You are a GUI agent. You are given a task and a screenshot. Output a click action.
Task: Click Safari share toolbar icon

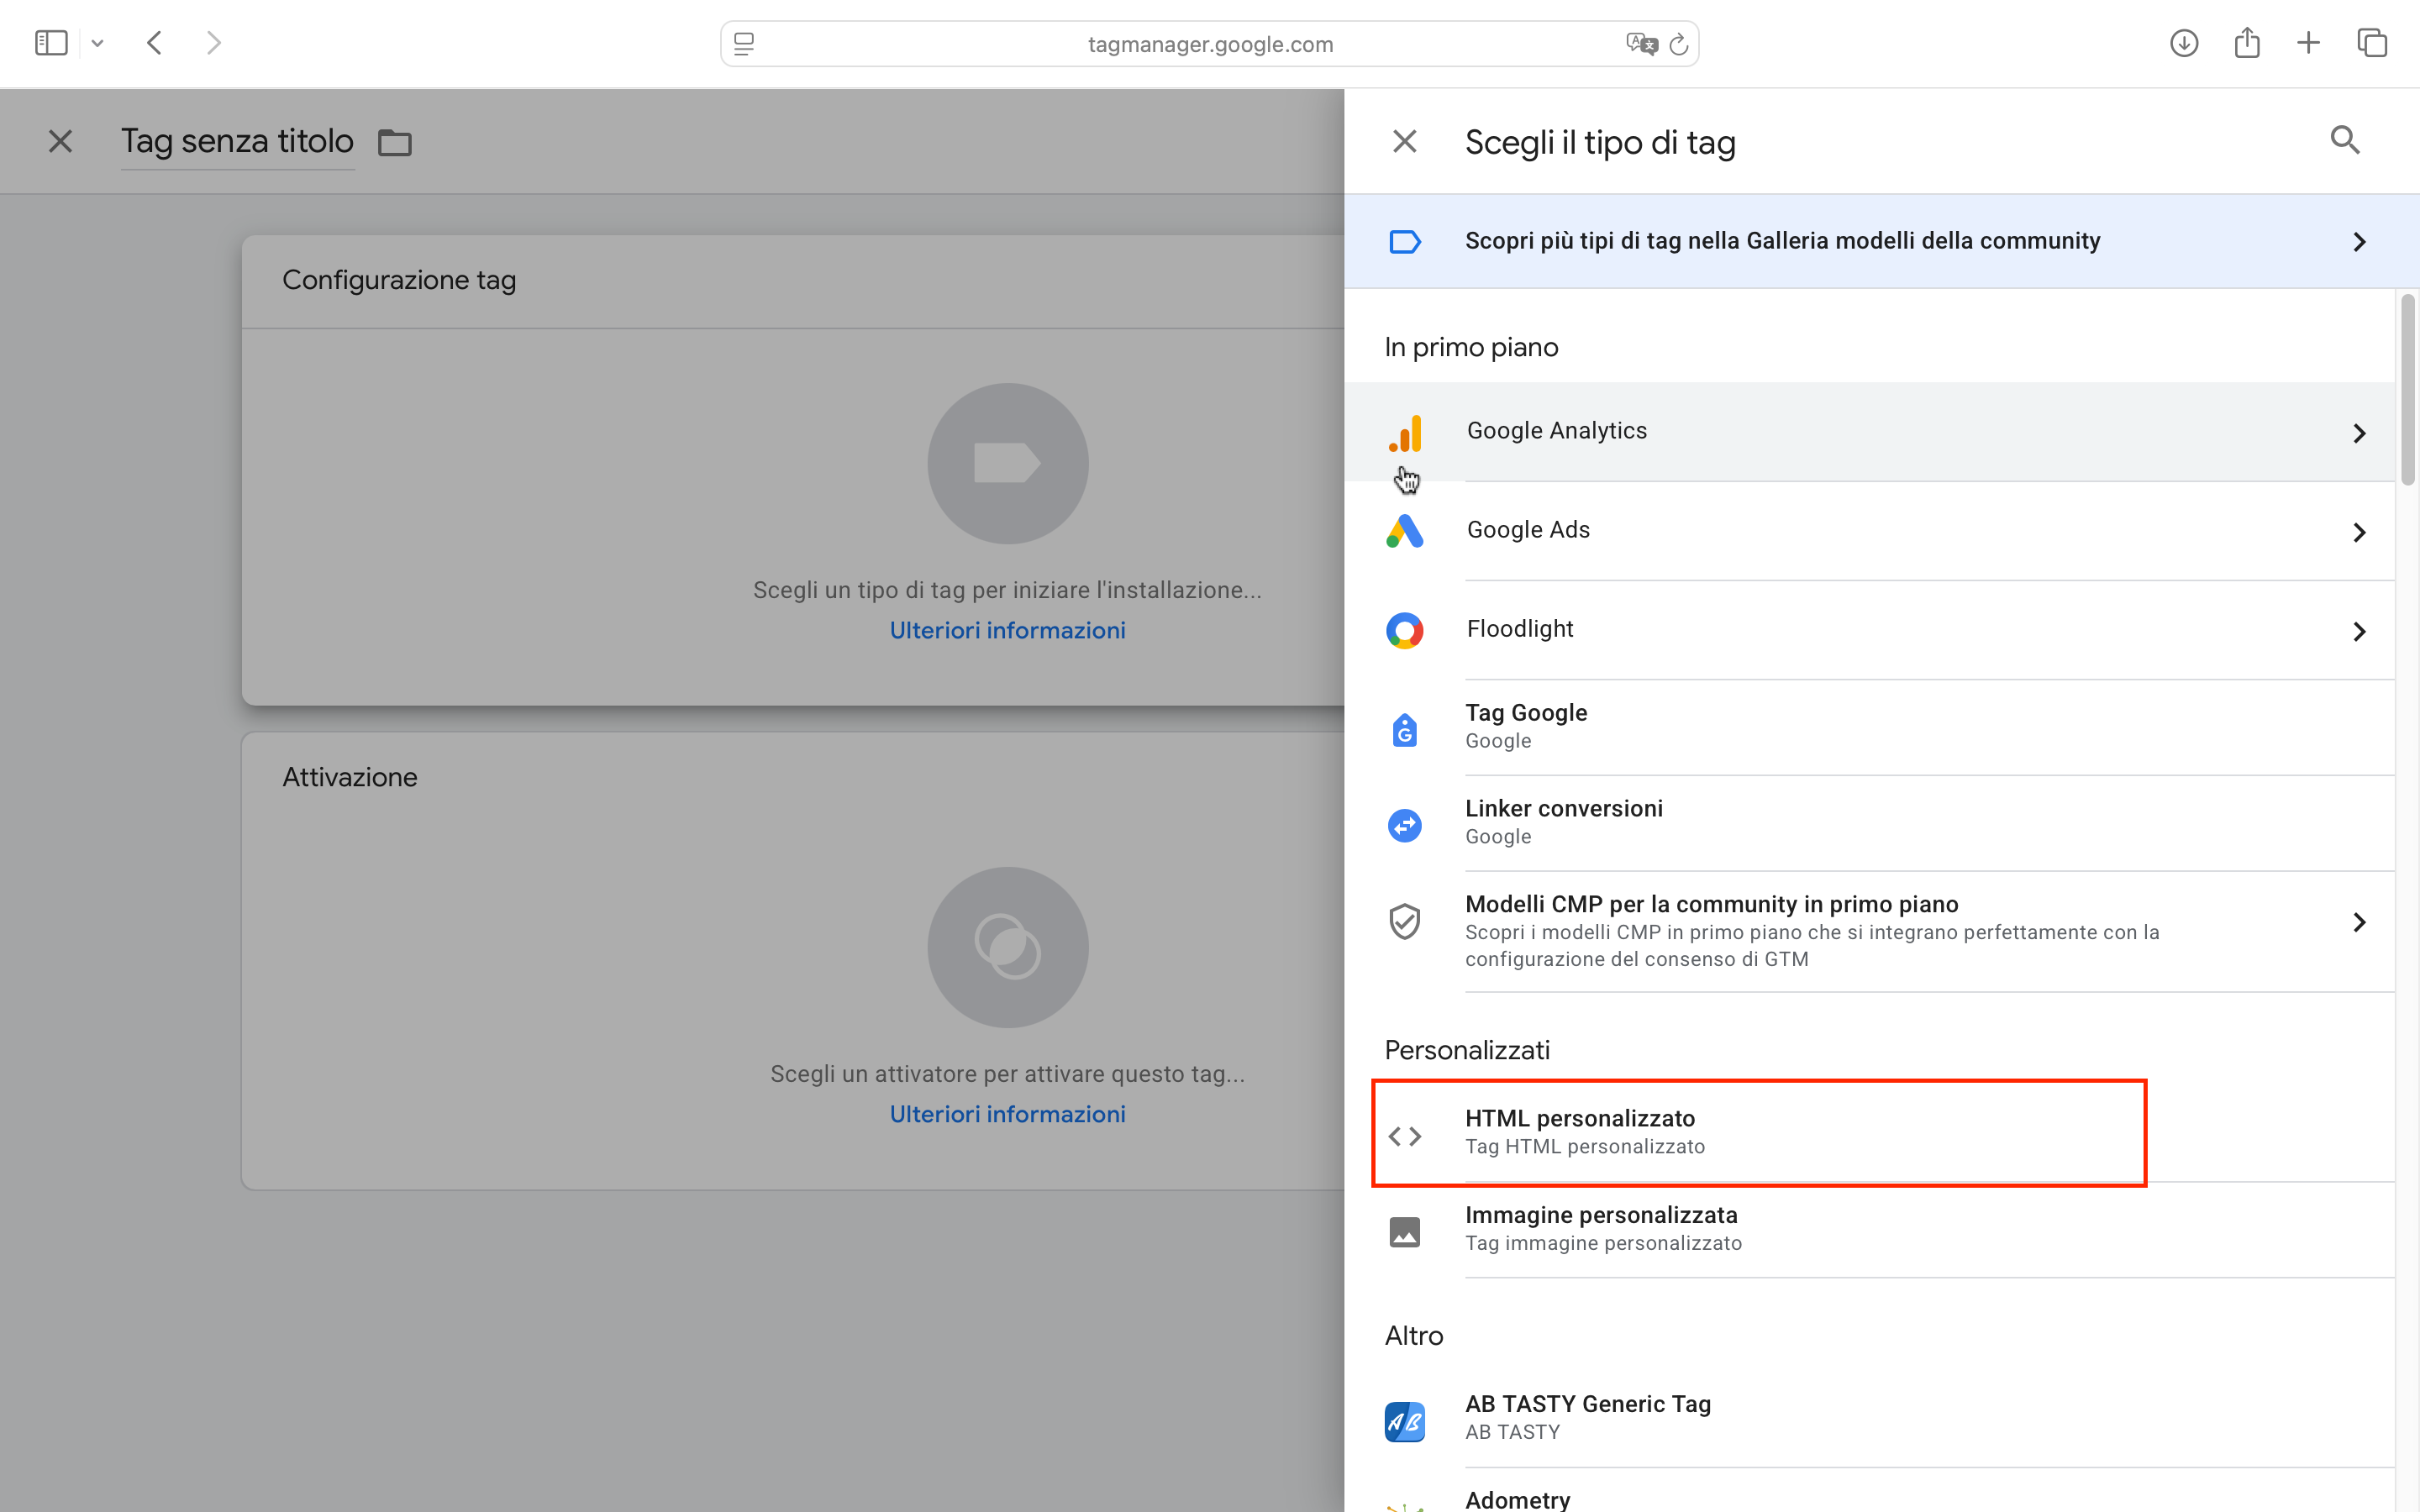pyautogui.click(x=2246, y=43)
